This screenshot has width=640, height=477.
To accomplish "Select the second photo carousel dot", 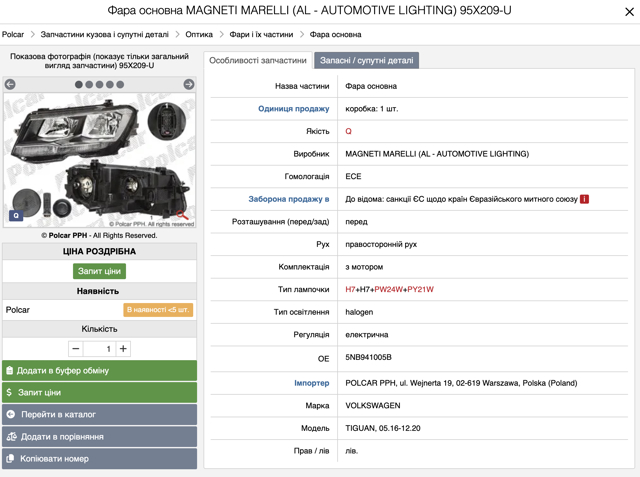I will (x=89, y=84).
